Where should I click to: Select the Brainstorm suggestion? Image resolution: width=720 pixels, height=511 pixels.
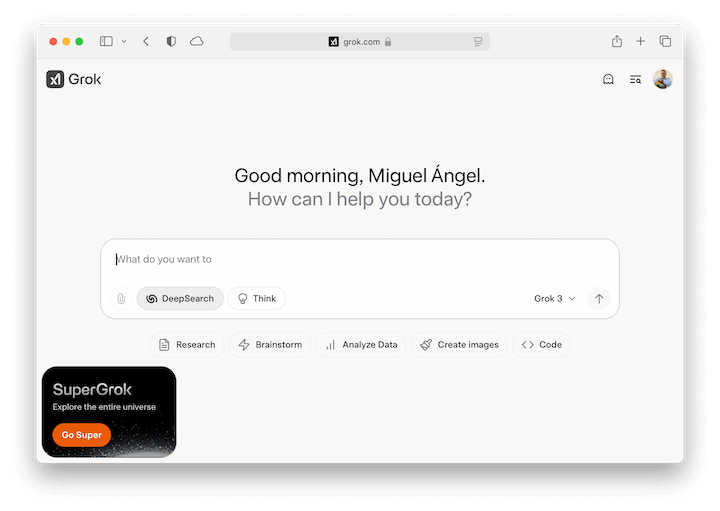(270, 345)
